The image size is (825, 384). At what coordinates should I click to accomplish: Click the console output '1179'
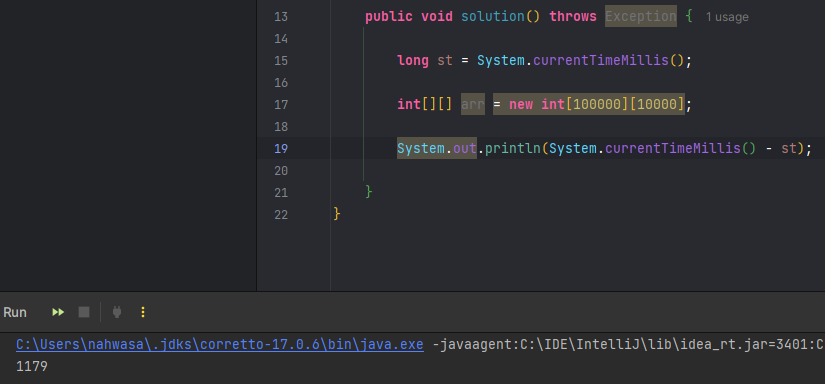click(x=32, y=366)
